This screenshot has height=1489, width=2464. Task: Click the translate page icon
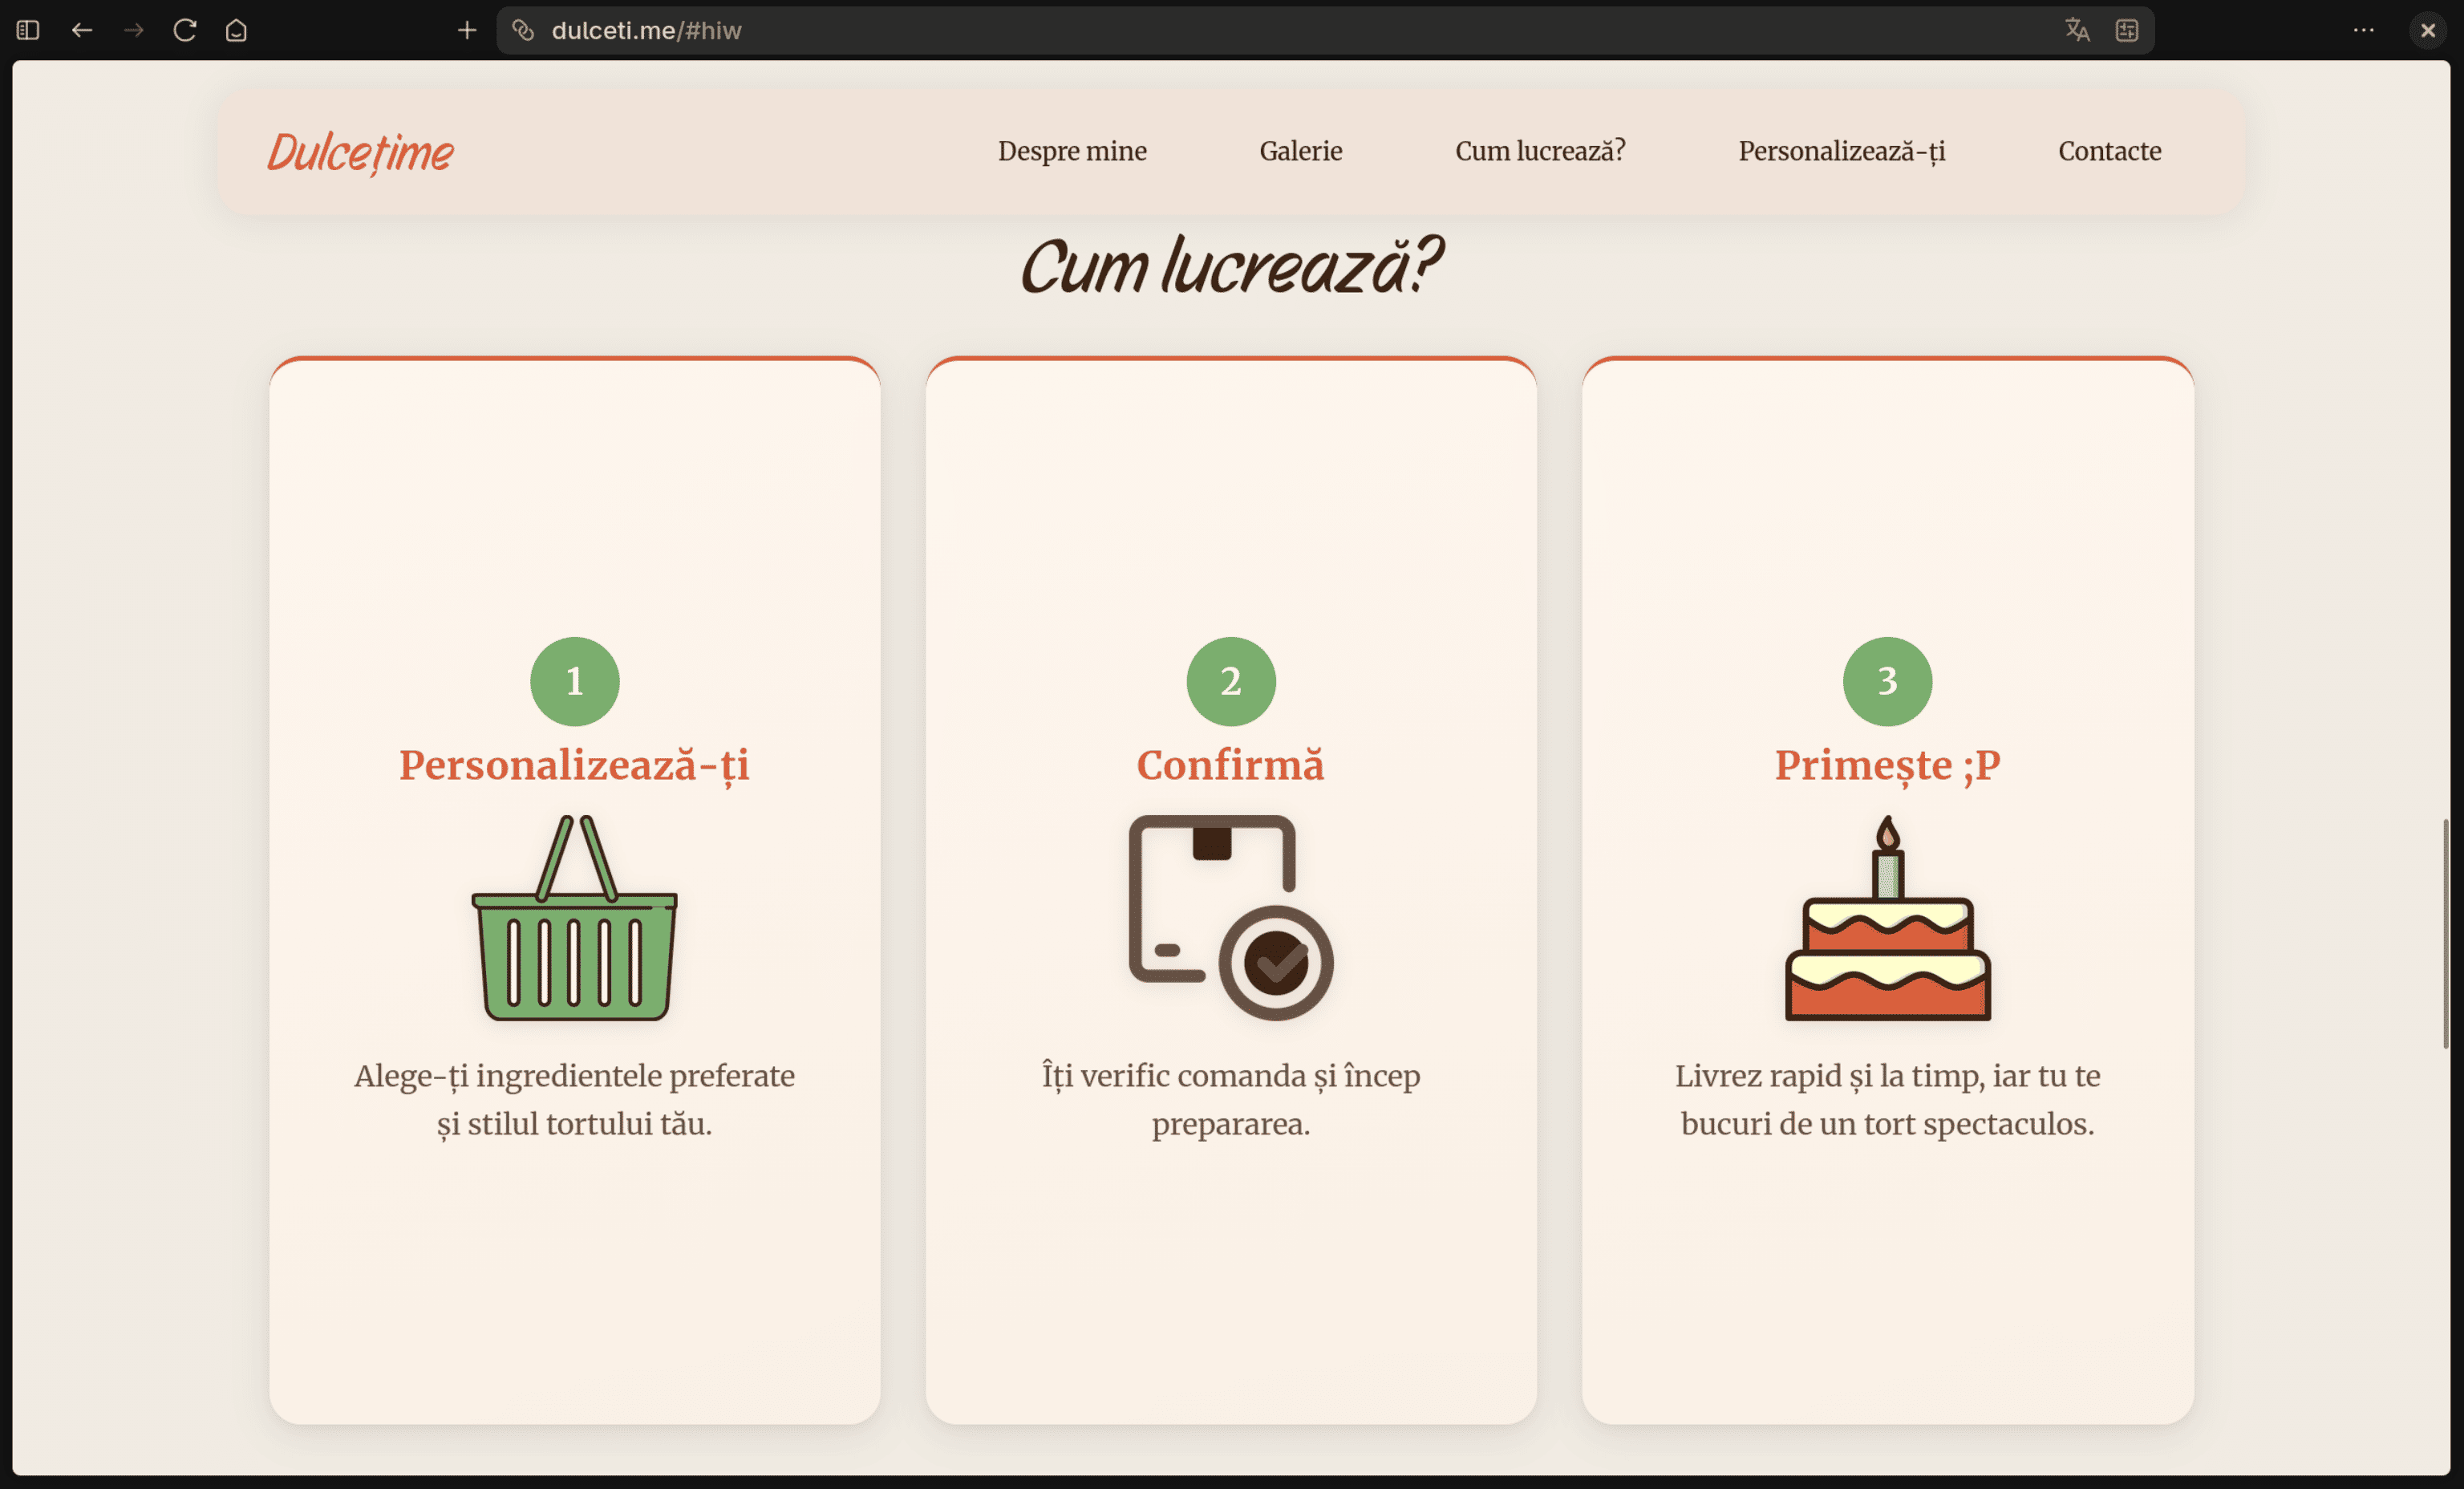[2077, 30]
